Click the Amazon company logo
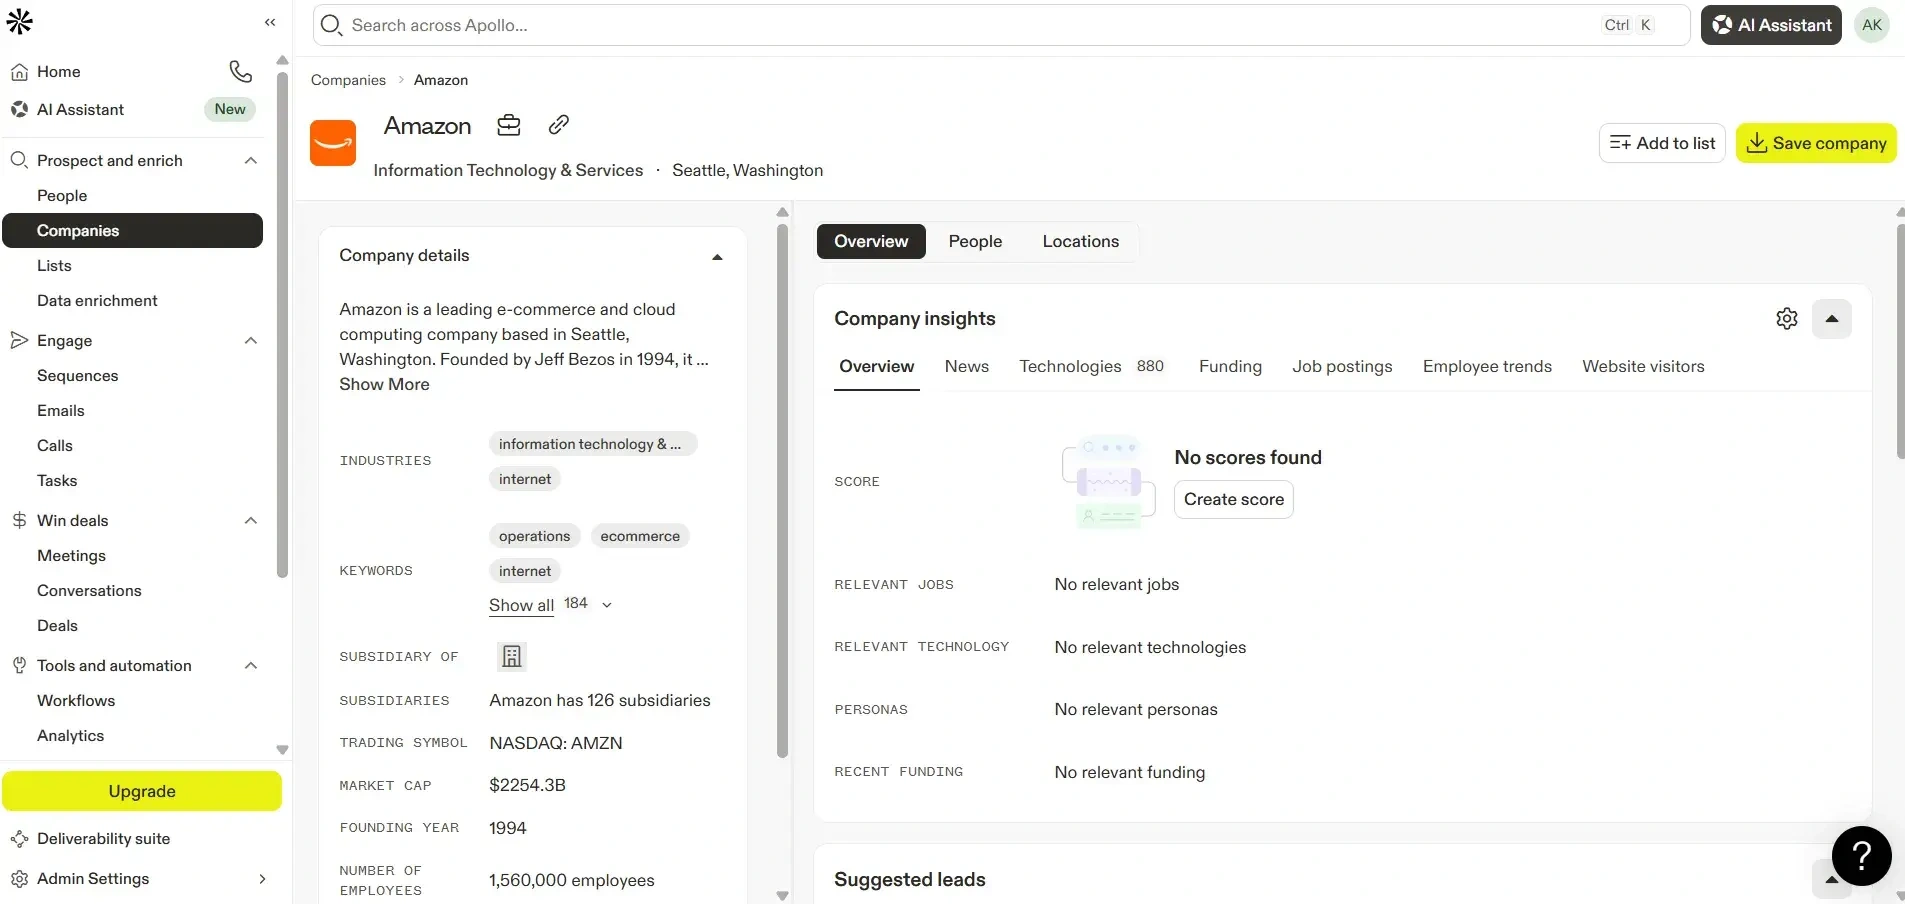1905x904 pixels. click(x=333, y=143)
